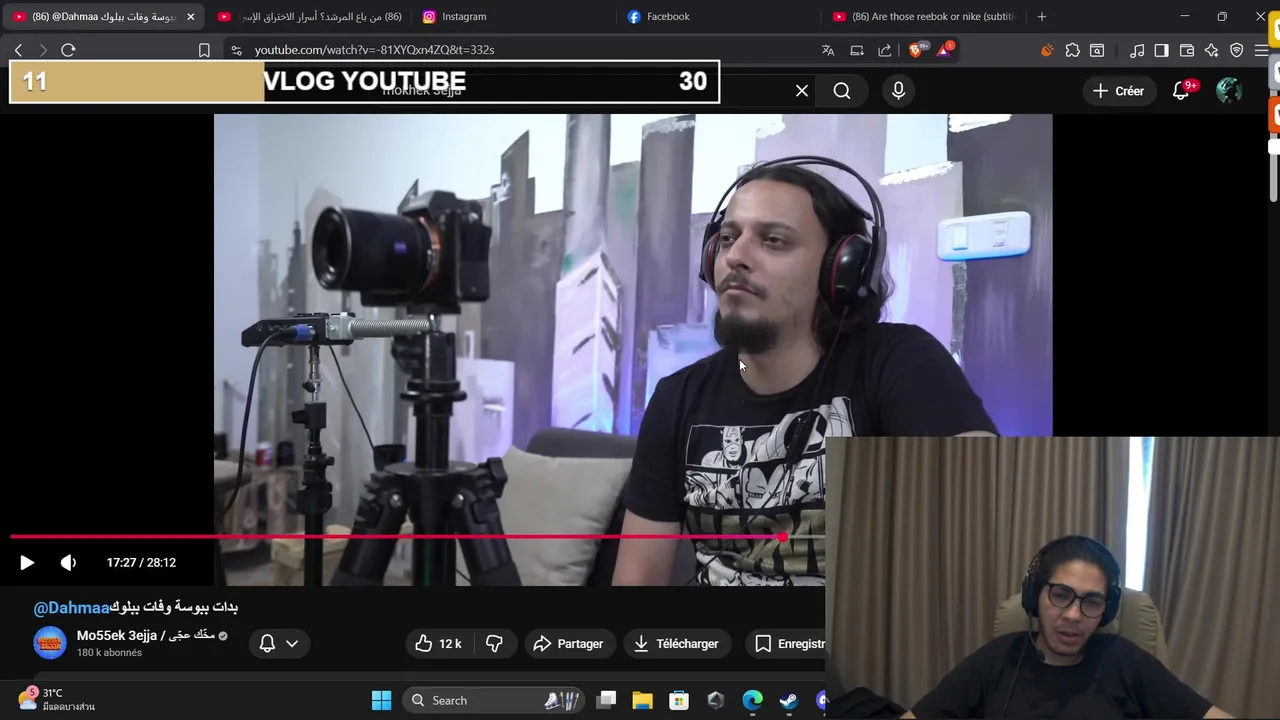
Task: Open Brave Rewards triangle icon
Action: pyautogui.click(x=944, y=50)
